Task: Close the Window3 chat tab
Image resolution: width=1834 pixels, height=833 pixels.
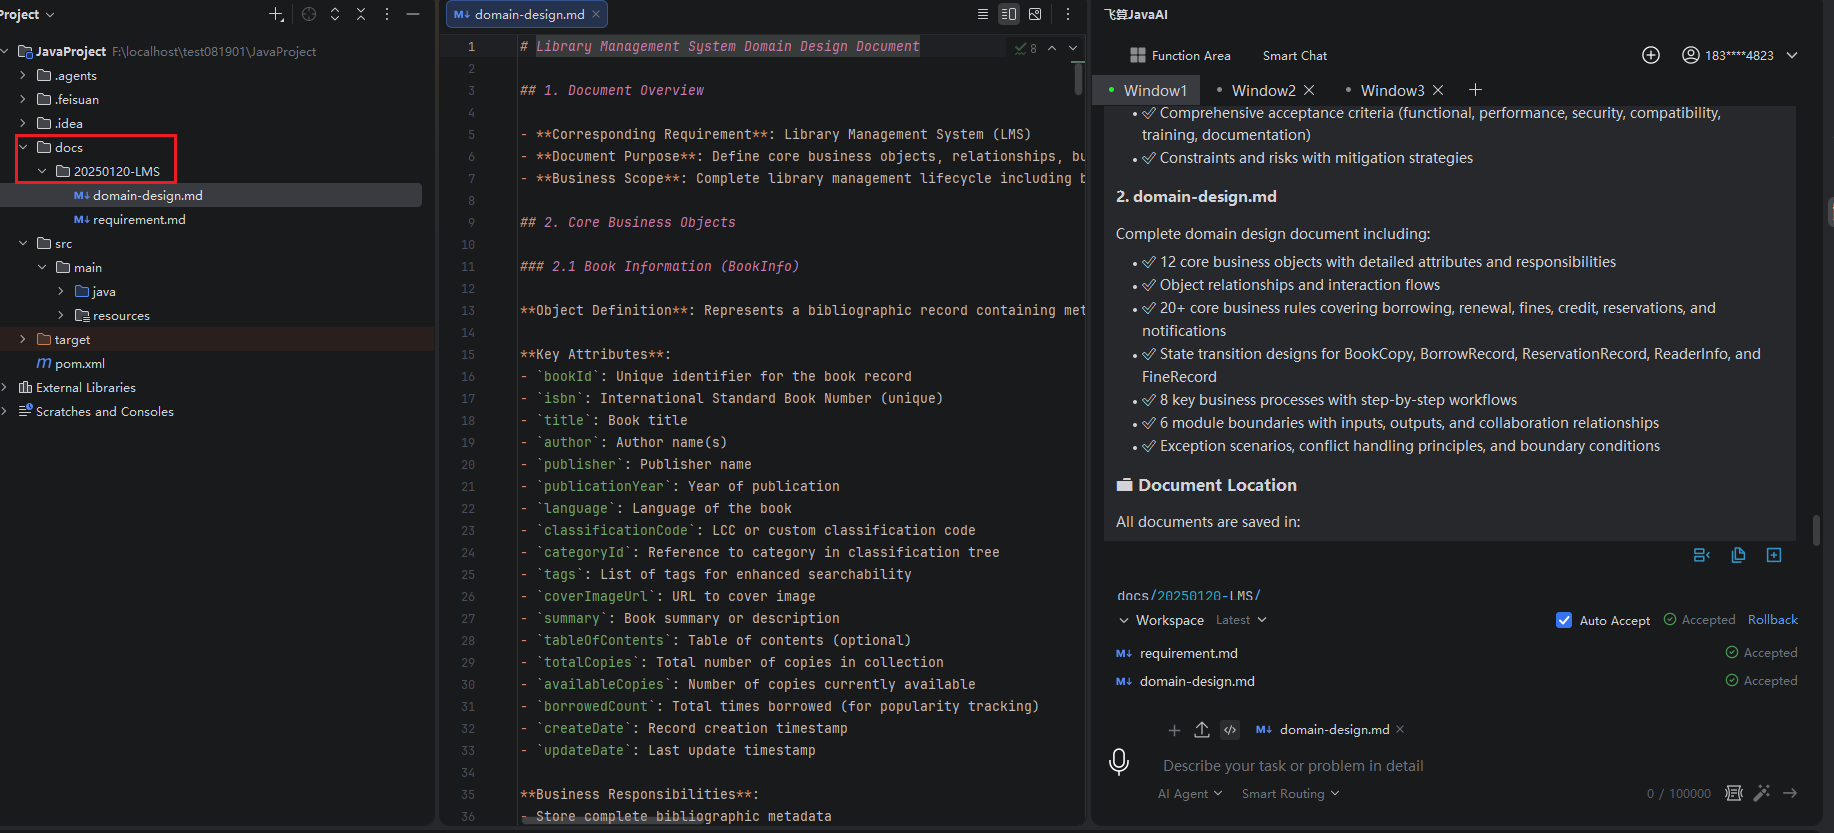Action: coord(1438,90)
